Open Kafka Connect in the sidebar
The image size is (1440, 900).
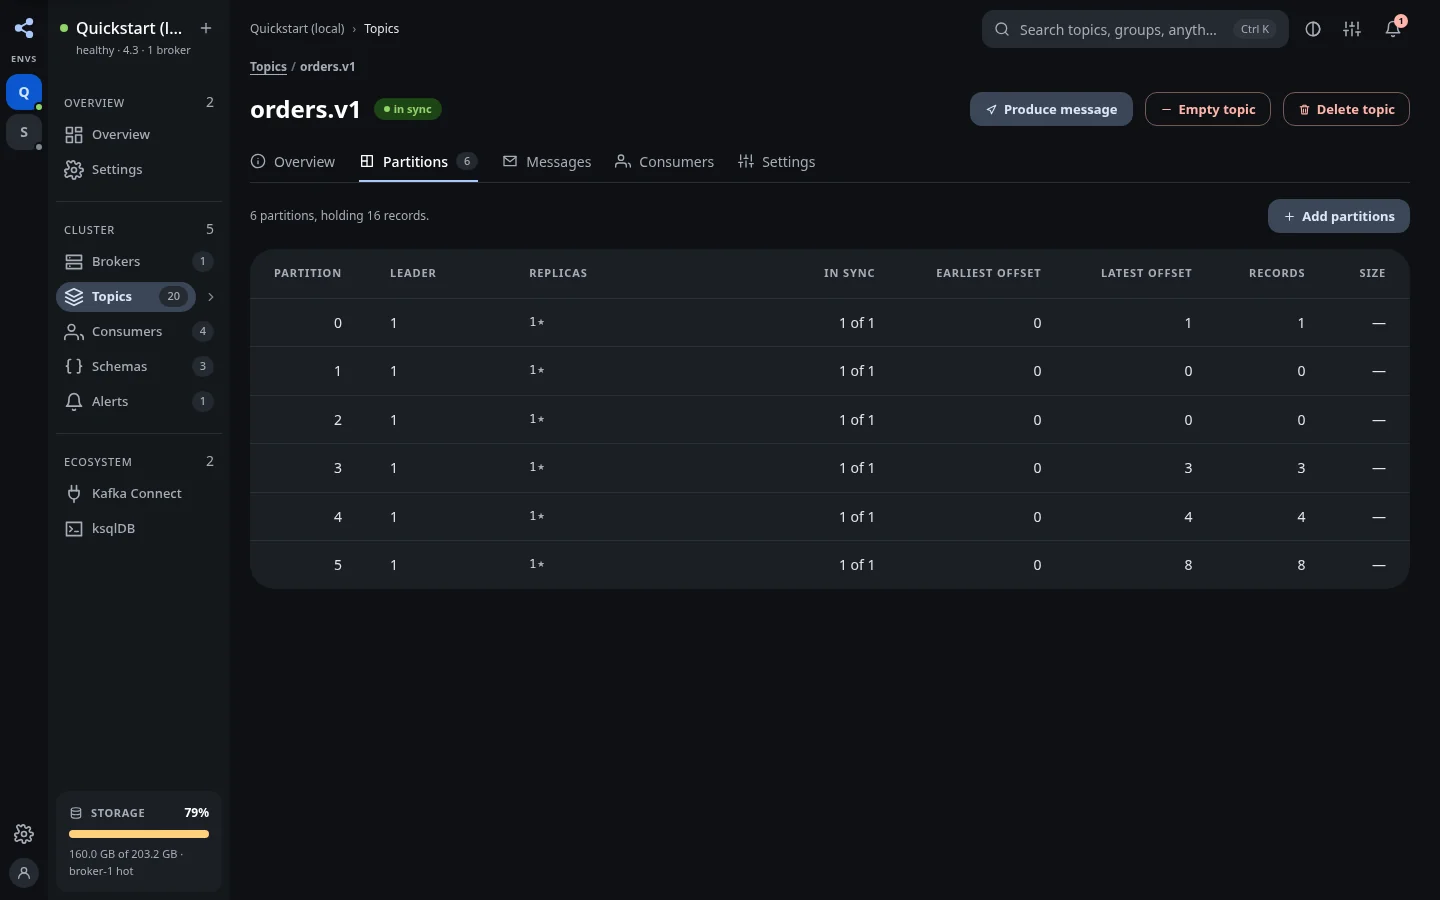(139, 494)
